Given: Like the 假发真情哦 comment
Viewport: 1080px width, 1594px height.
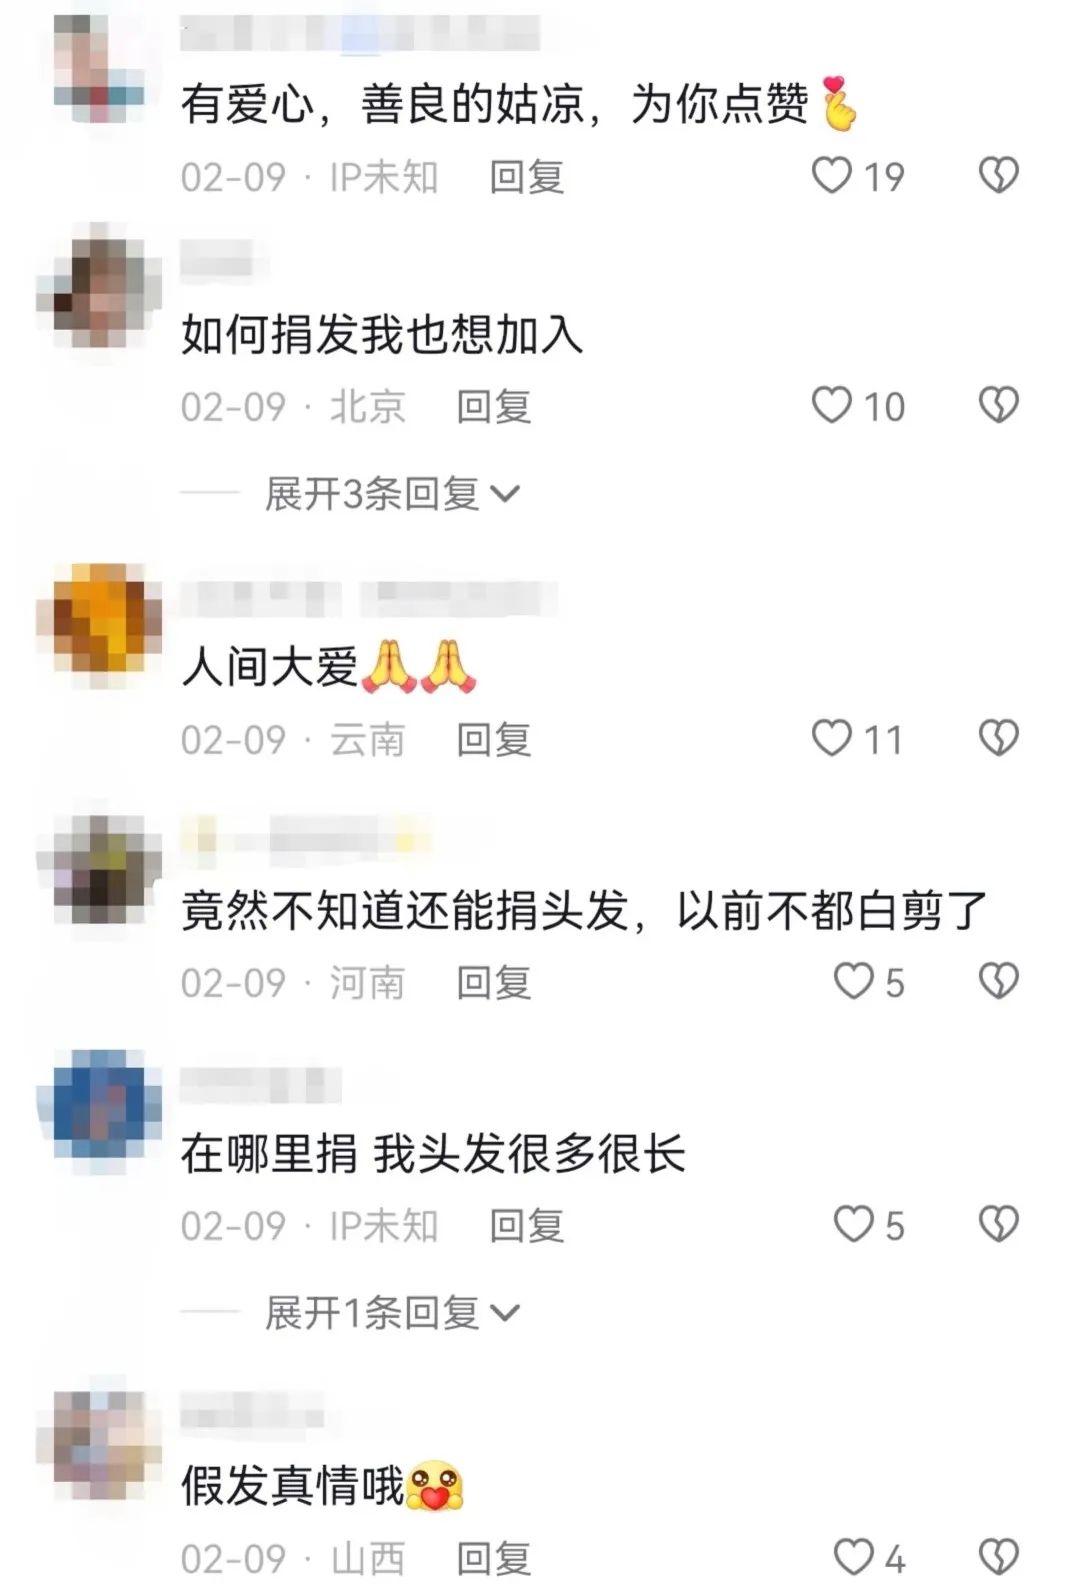Looking at the screenshot, I should (x=853, y=1557).
